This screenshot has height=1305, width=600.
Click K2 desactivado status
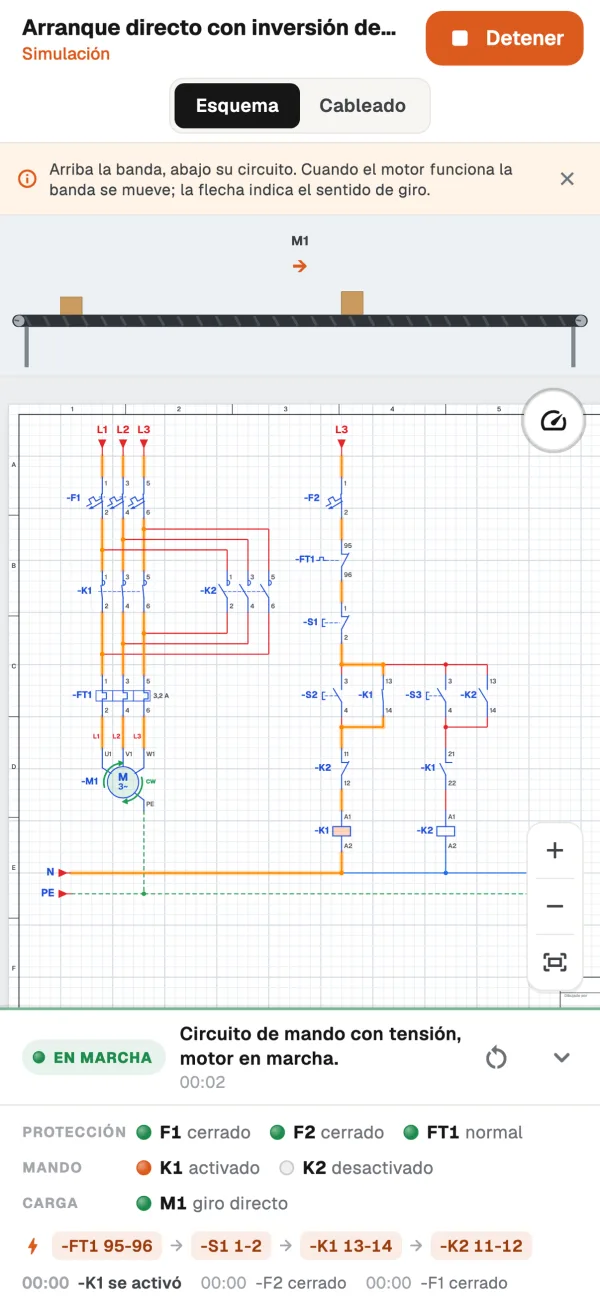coord(356,1168)
